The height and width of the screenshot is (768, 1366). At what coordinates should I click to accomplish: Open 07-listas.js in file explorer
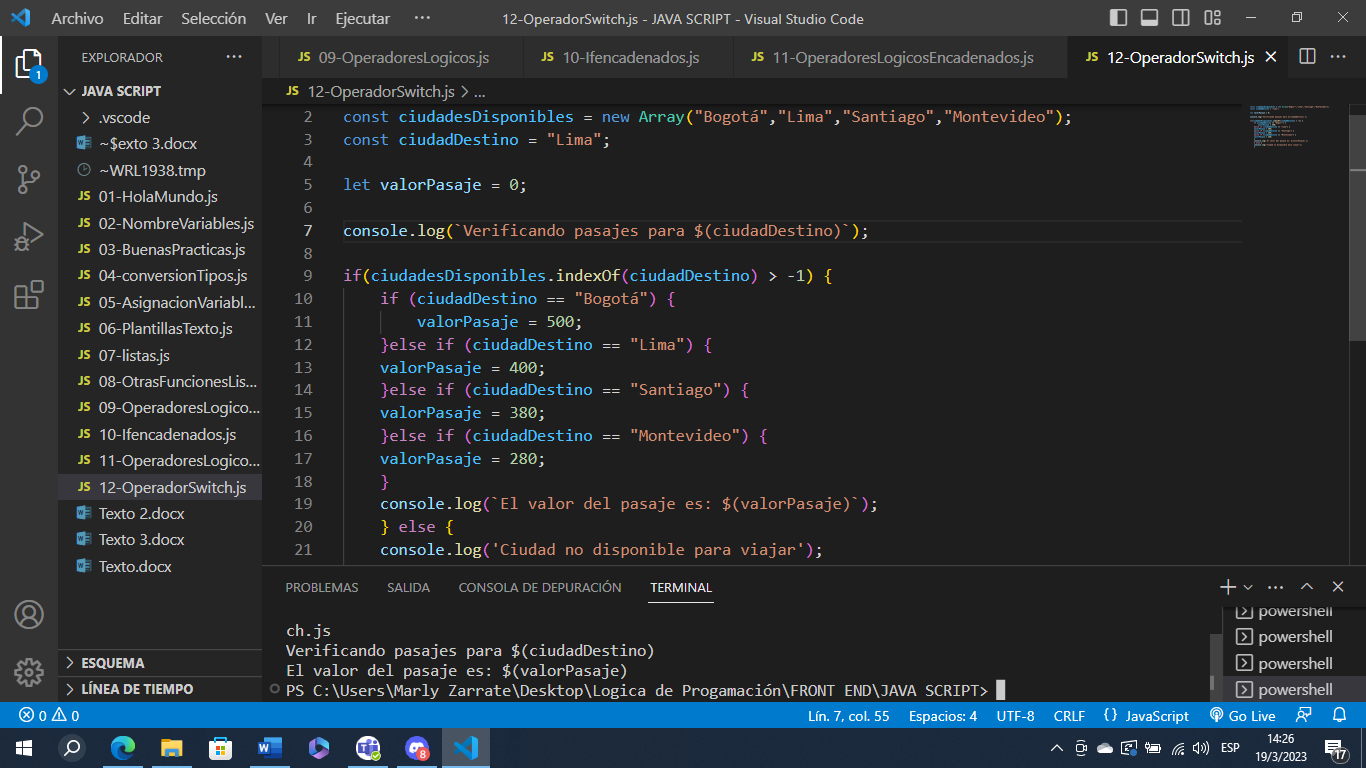160,355
